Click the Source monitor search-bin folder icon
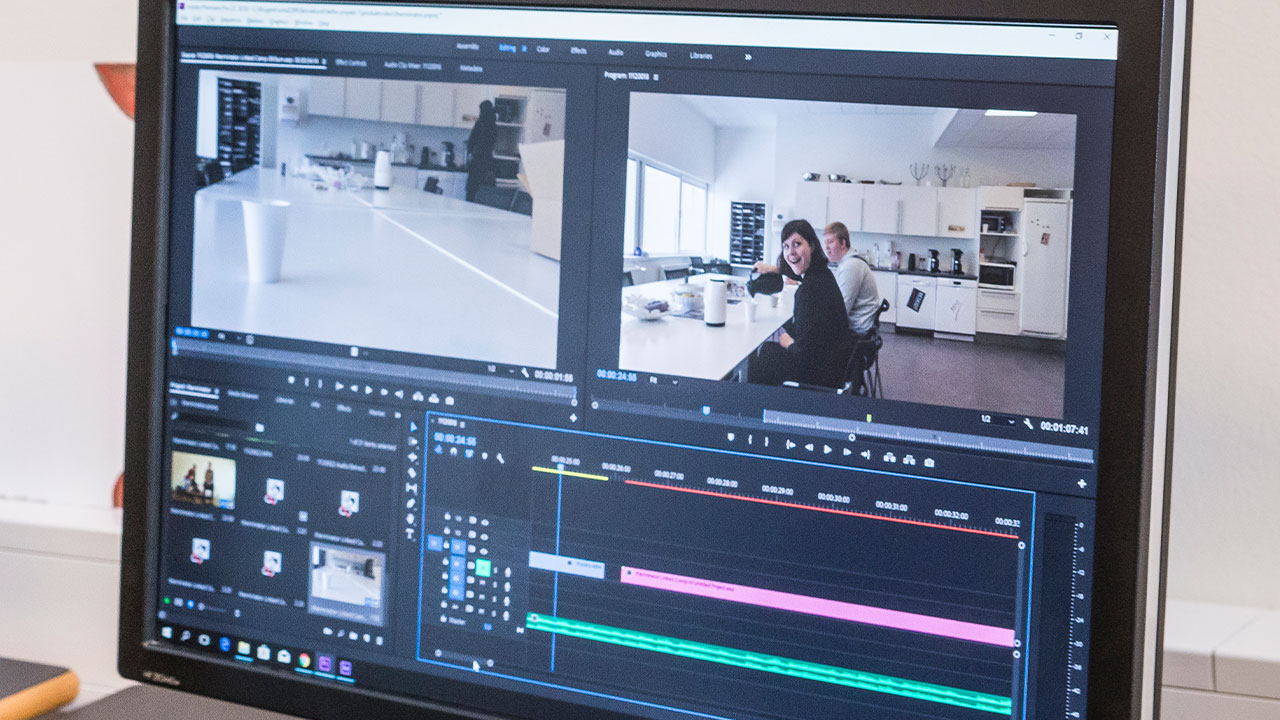Viewport: 1280px width, 720px height. (259, 427)
